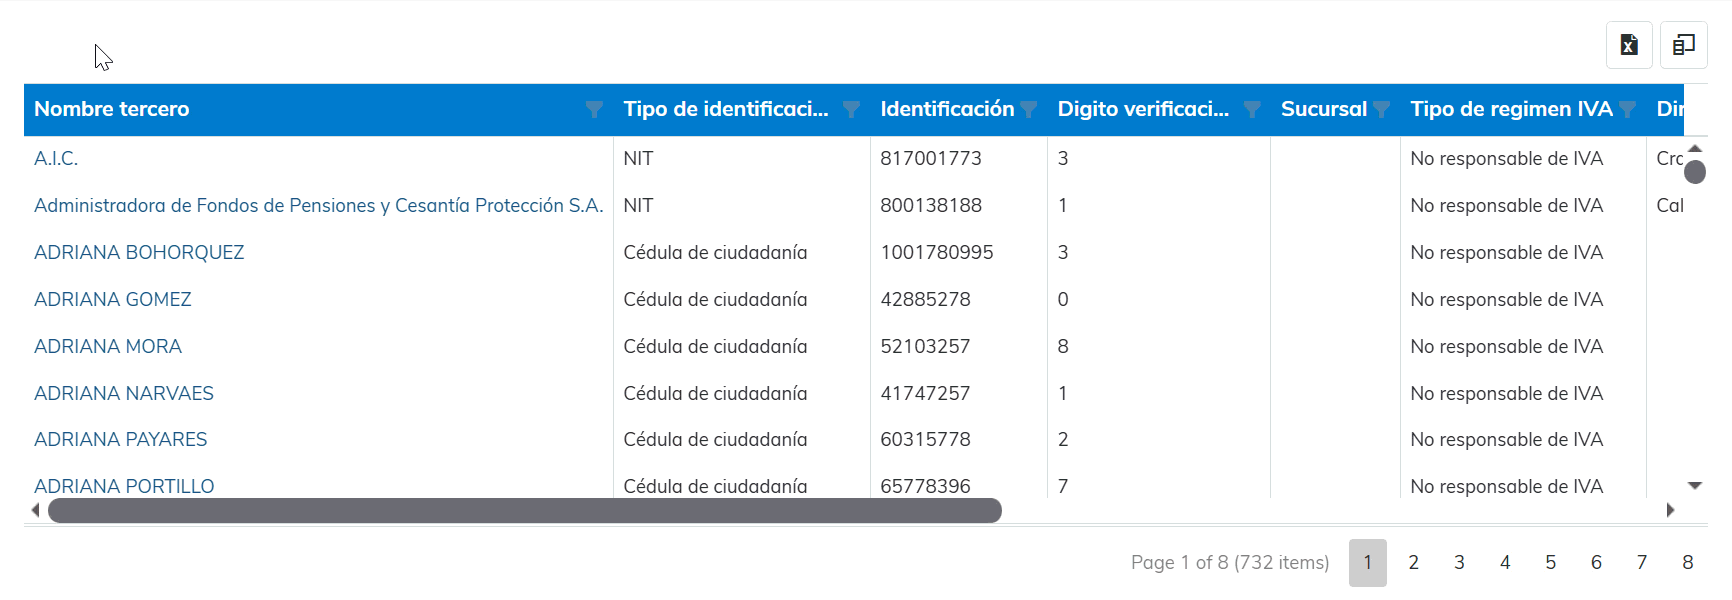Click the scroll right arrow
Image resolution: width=1732 pixels, height=600 pixels.
[x=1670, y=510]
